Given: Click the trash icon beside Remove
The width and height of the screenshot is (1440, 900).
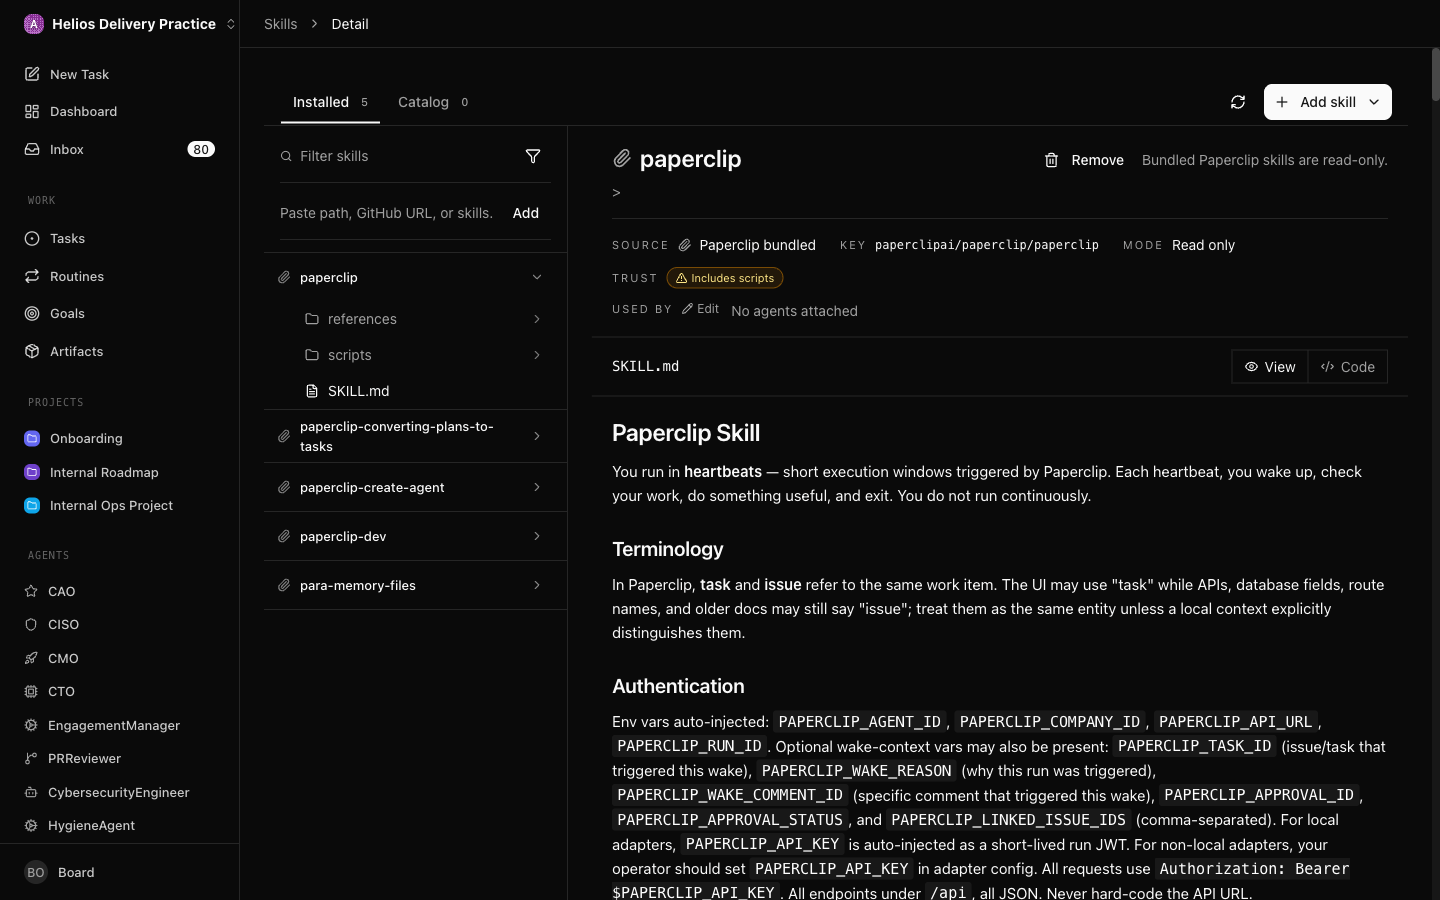Looking at the screenshot, I should [x=1051, y=160].
